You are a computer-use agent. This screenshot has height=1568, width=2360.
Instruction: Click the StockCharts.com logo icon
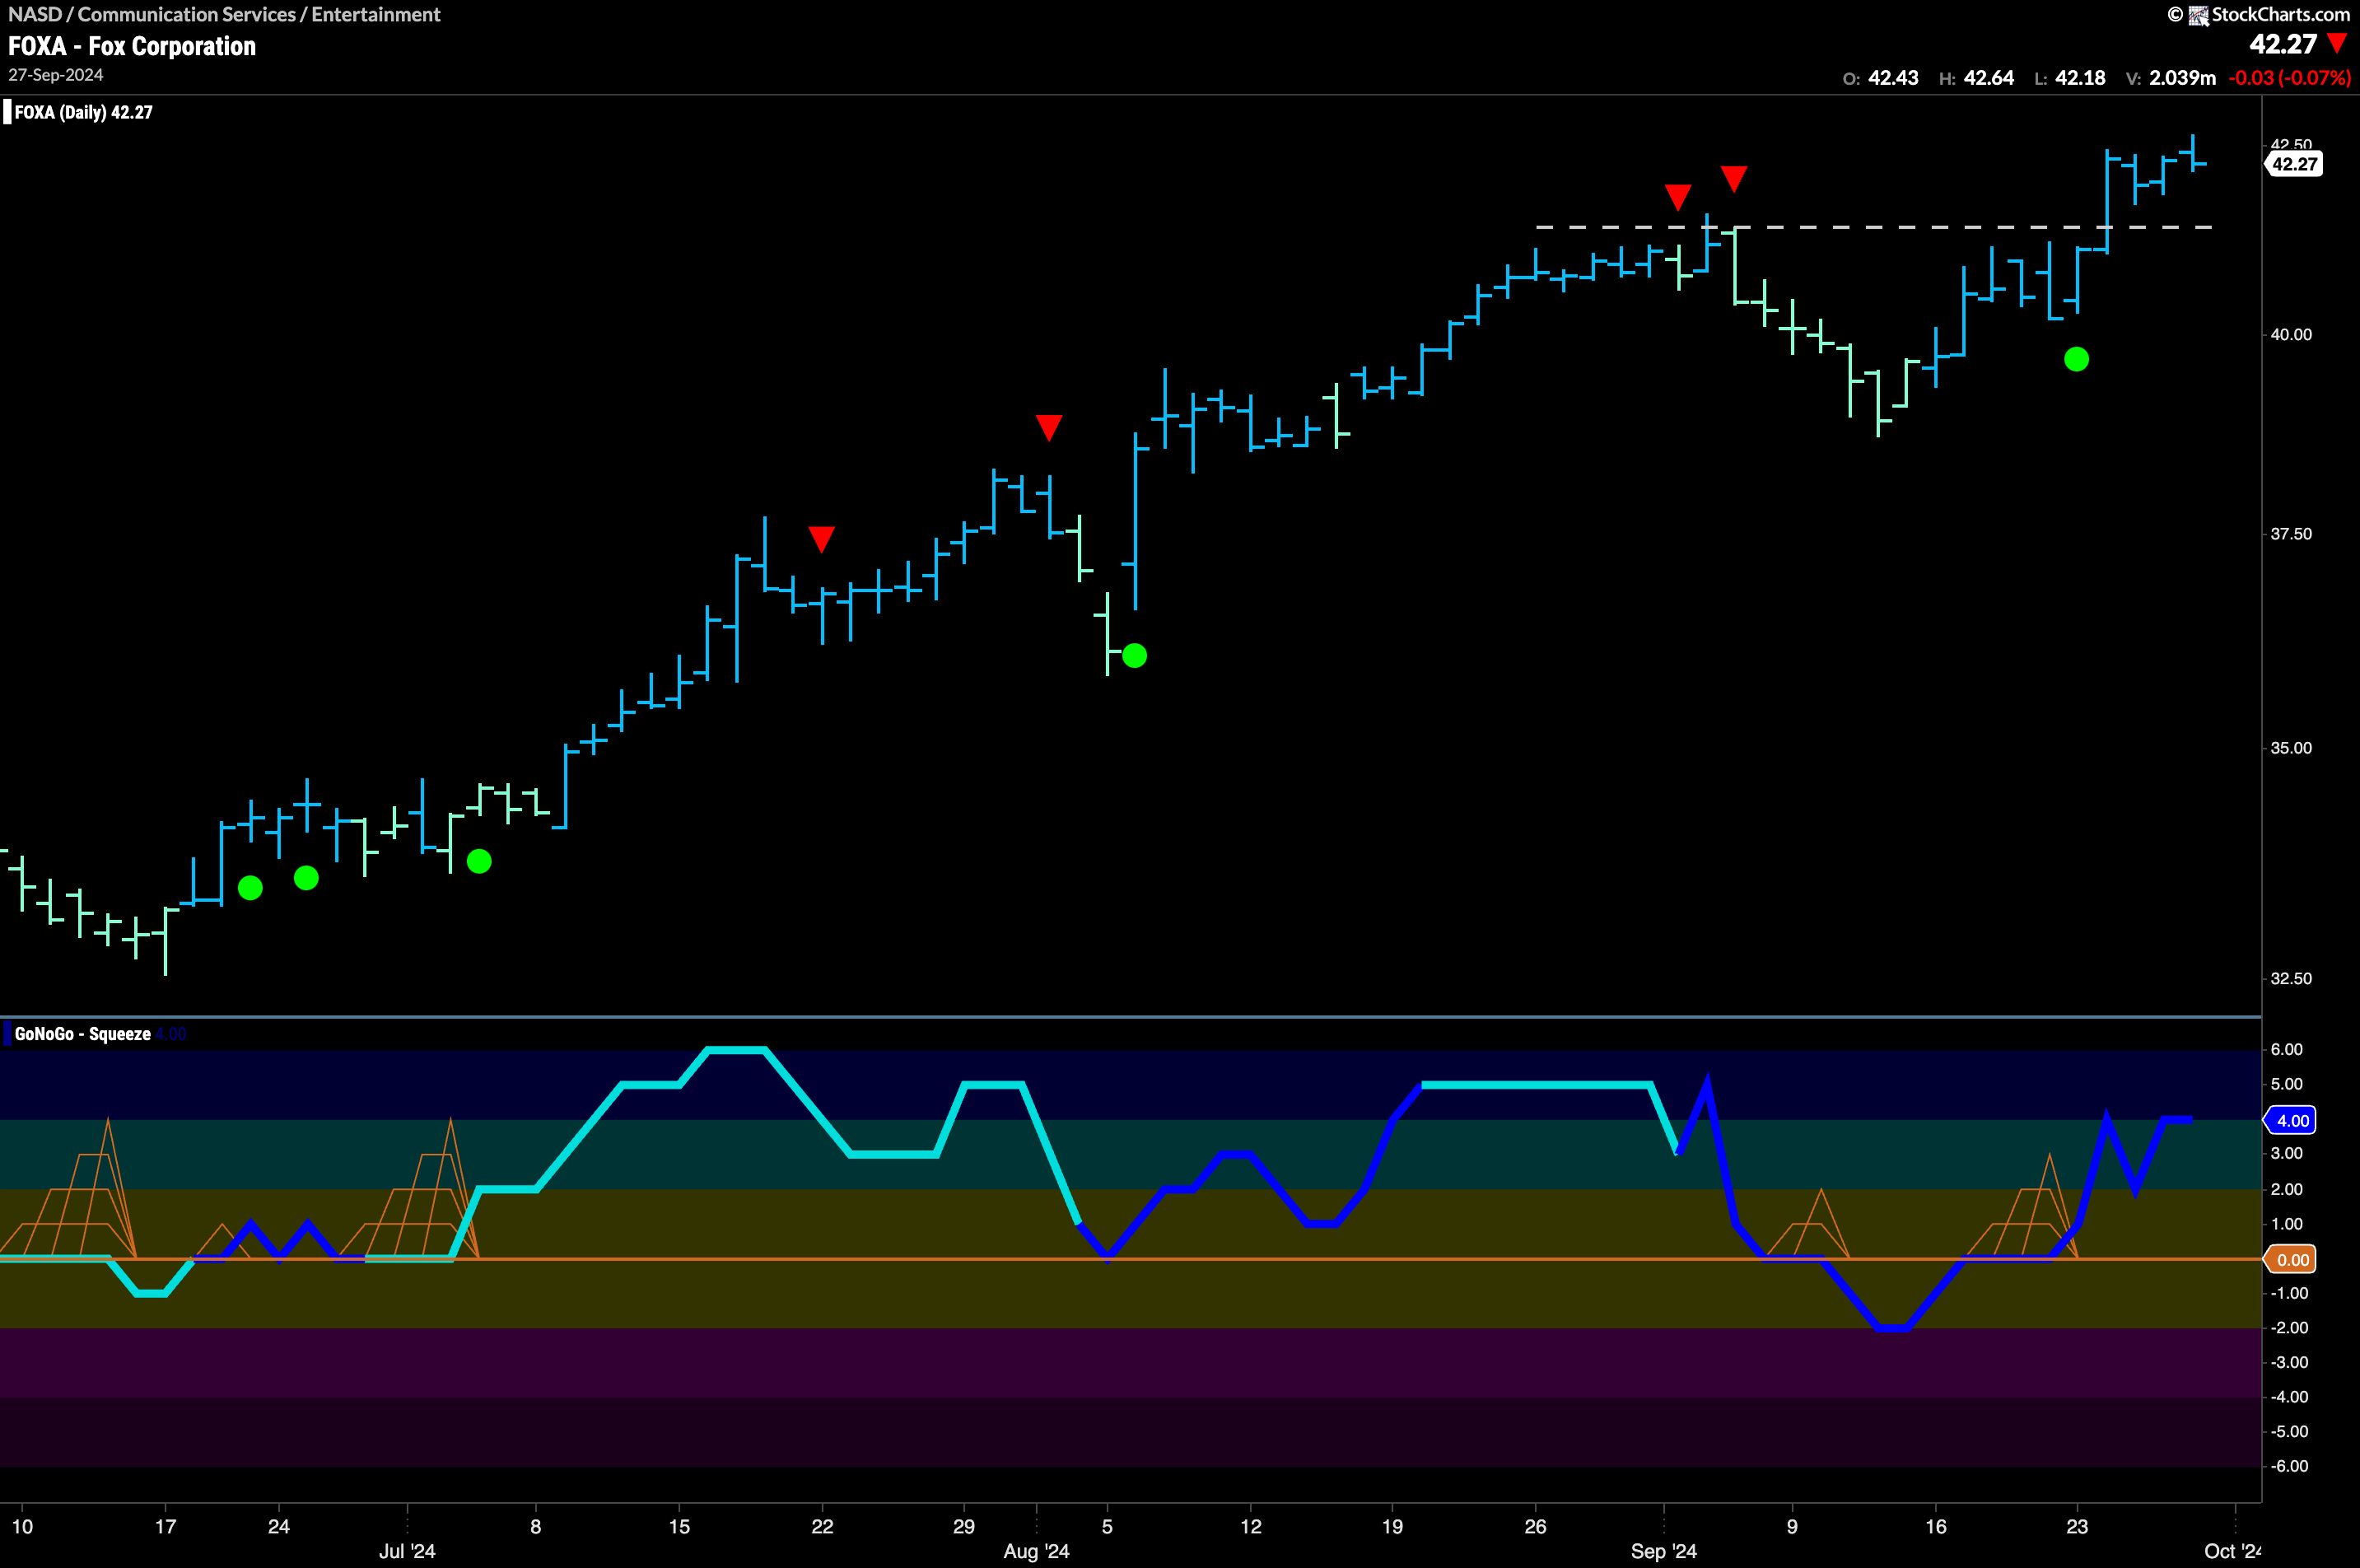coord(2198,15)
